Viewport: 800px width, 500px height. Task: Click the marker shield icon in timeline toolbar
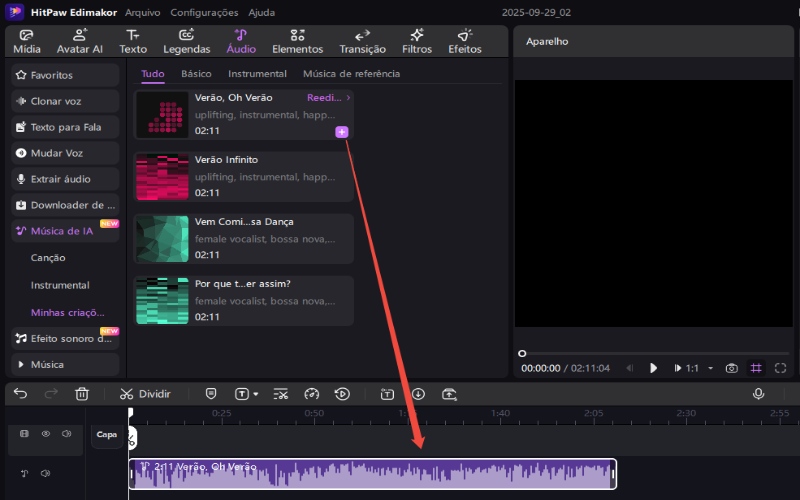click(211, 394)
